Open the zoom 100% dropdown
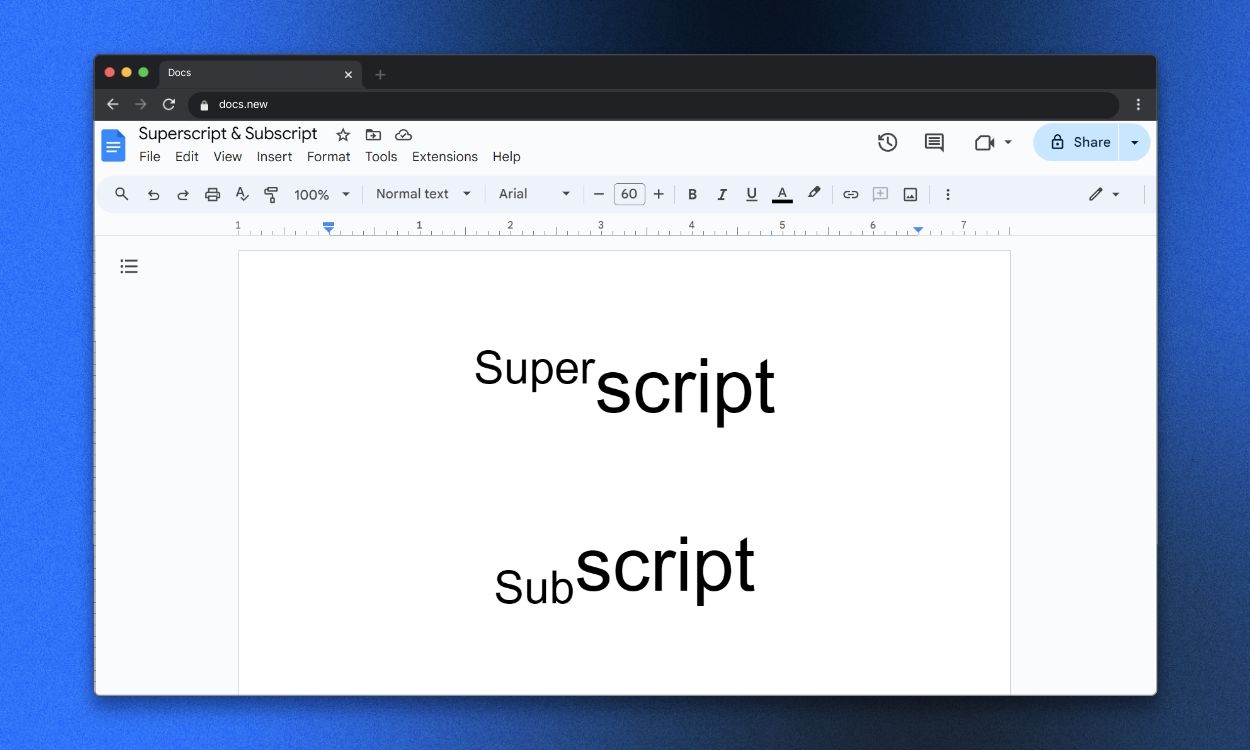Screen dimensions: 1250x750 [322, 195]
